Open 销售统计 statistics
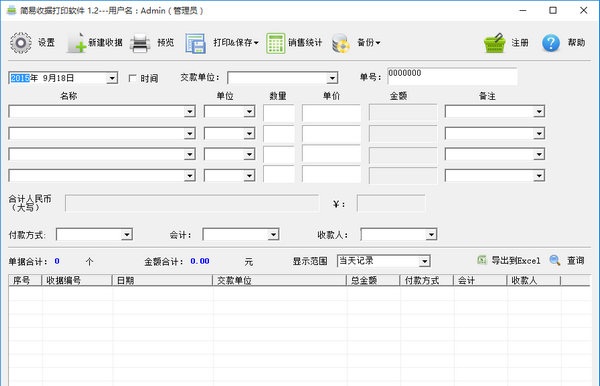 (x=305, y=42)
